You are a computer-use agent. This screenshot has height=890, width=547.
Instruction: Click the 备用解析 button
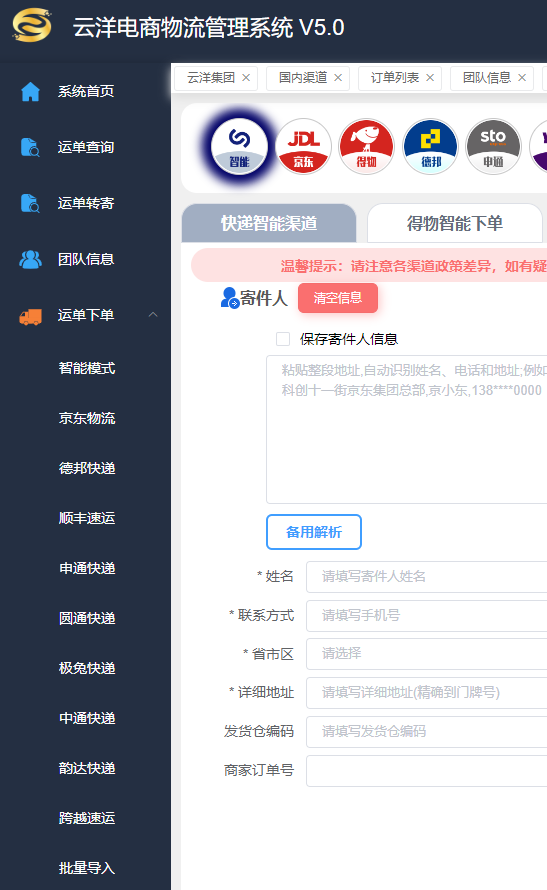pyautogui.click(x=314, y=532)
